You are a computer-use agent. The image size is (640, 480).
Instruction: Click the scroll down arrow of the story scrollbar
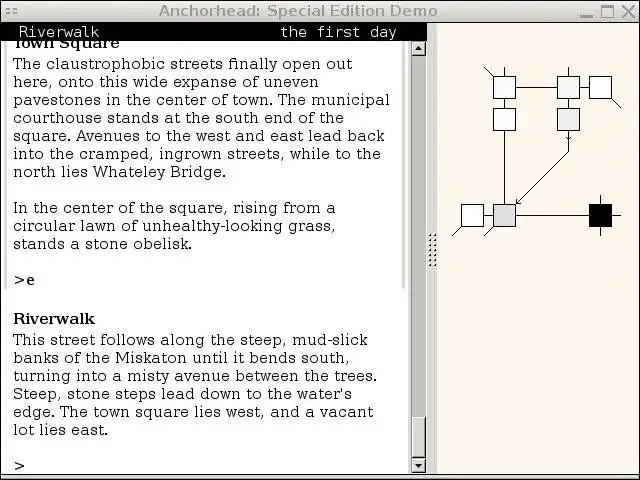coord(418,465)
